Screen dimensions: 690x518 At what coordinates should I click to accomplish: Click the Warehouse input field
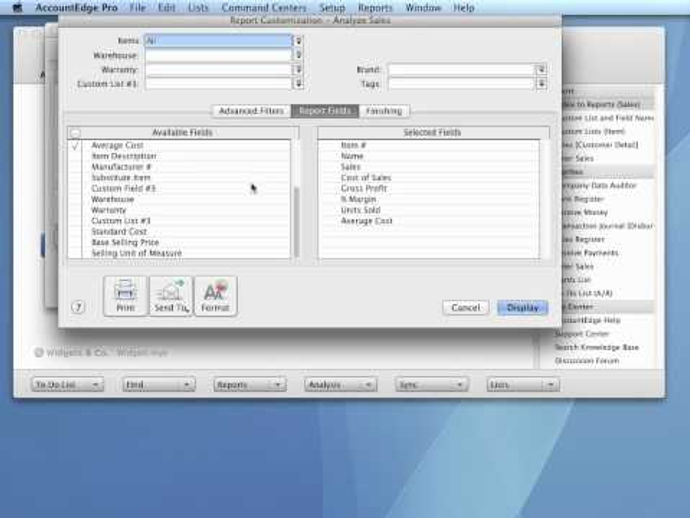click(218, 55)
